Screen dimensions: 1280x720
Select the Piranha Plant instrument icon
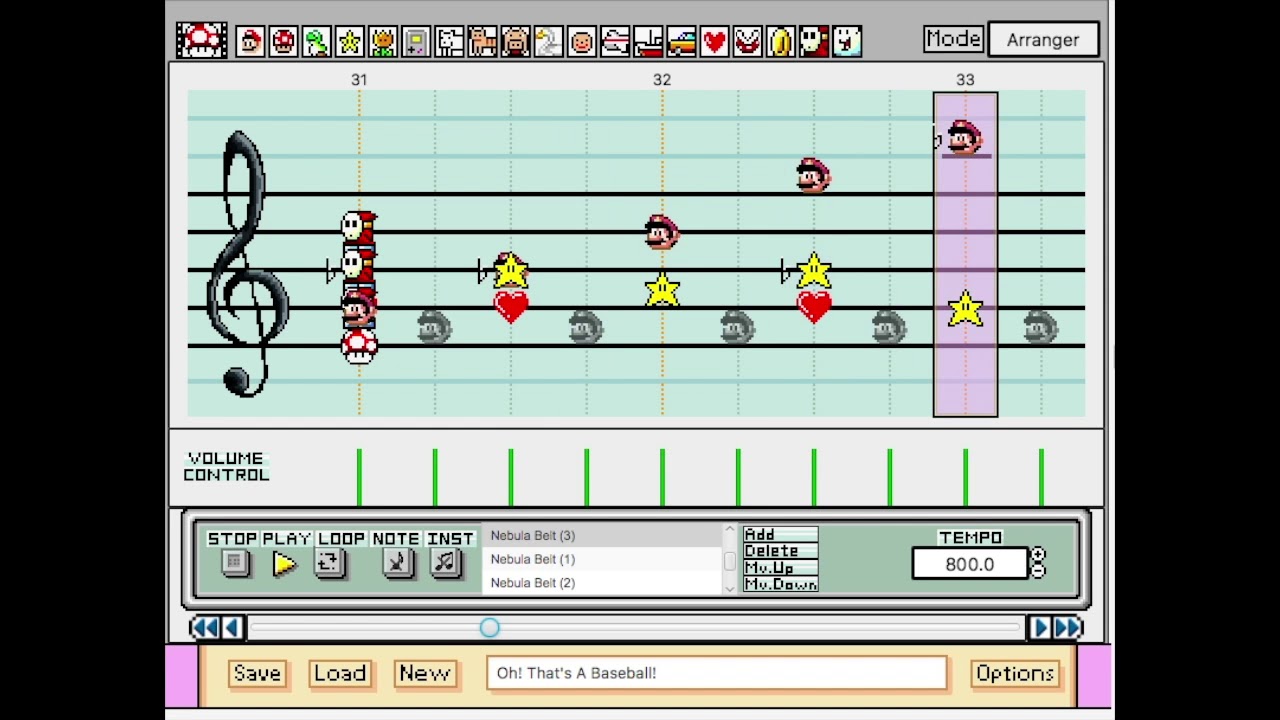click(747, 41)
